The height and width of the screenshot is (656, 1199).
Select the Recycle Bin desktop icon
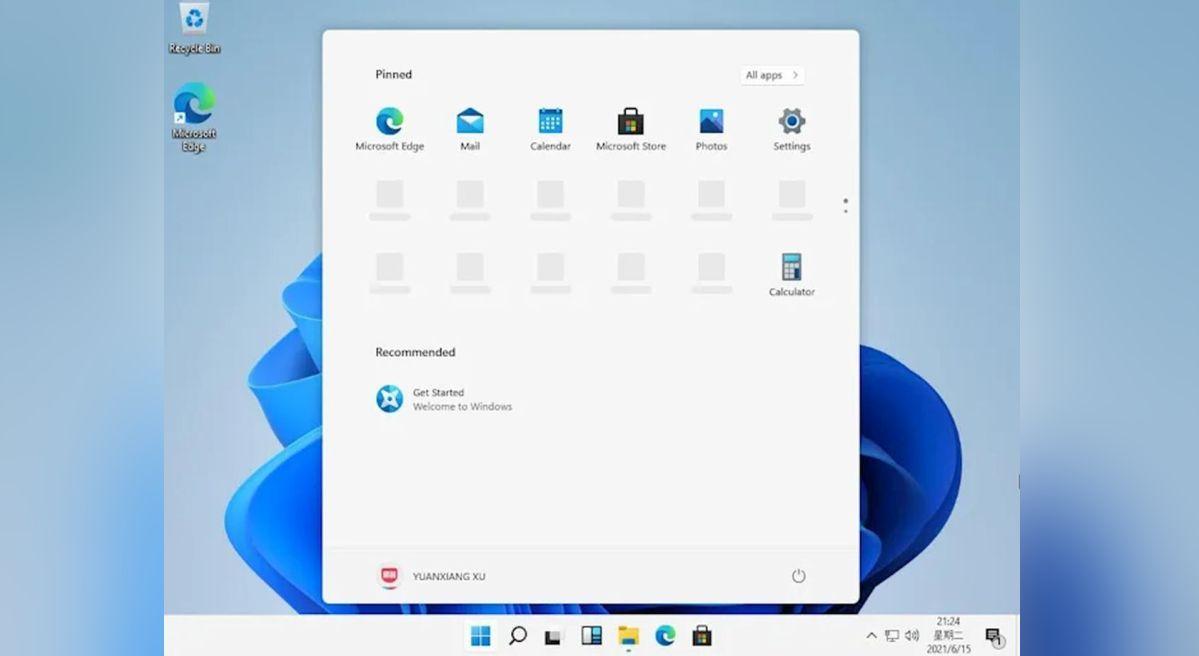[x=194, y=29]
